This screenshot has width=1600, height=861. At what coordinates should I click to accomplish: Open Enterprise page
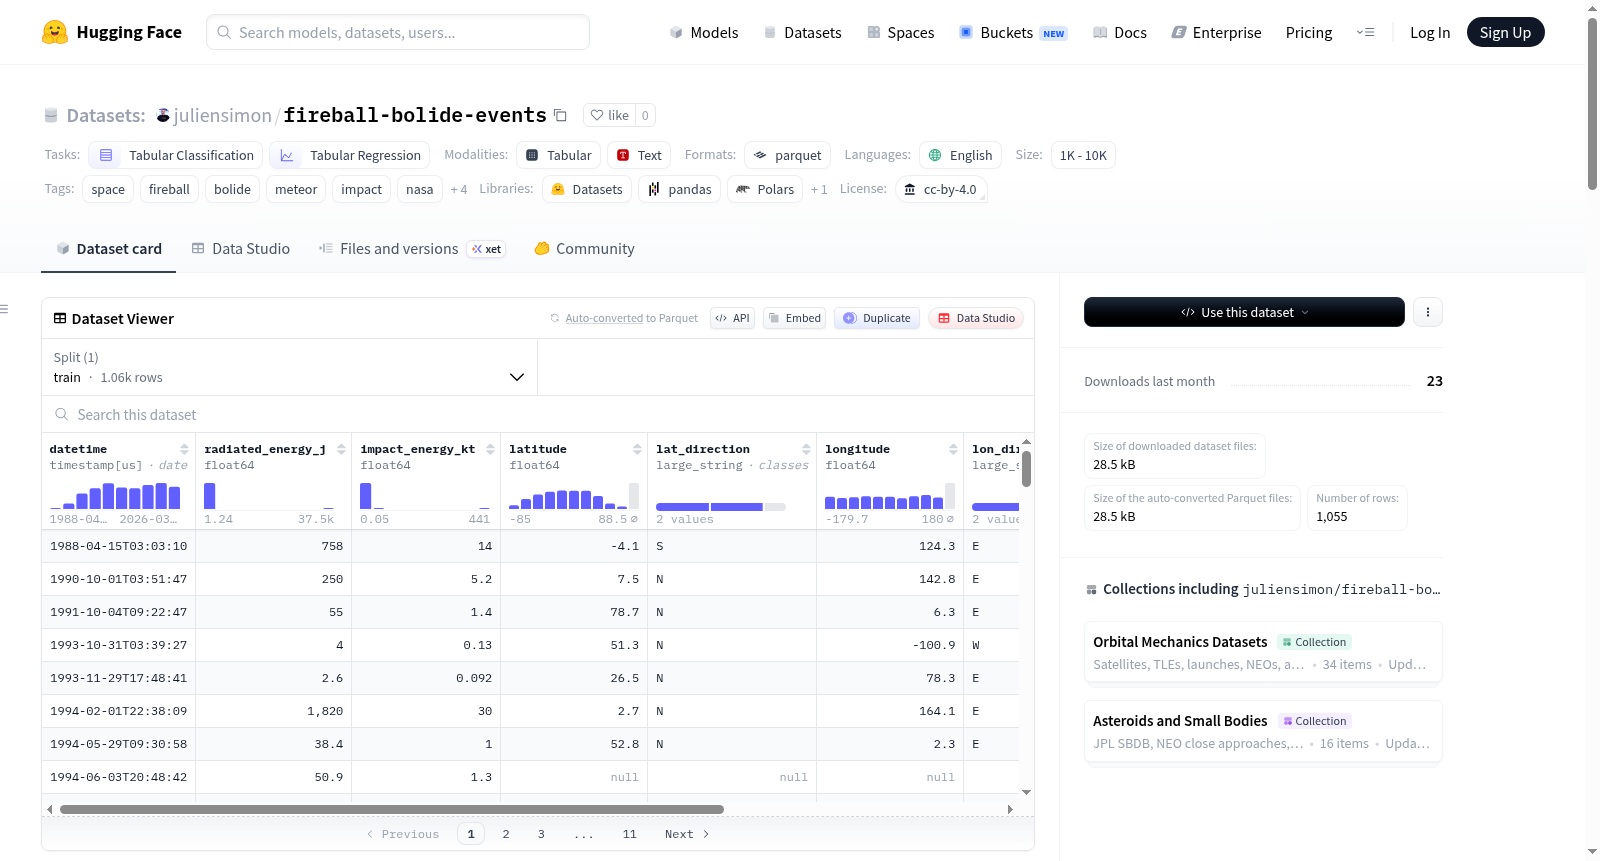(x=1216, y=32)
